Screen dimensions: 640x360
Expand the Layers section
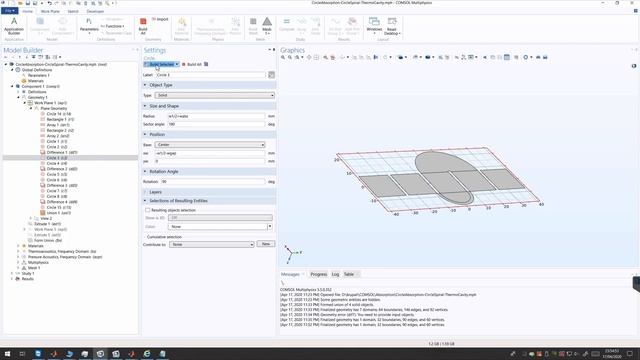pyautogui.click(x=145, y=192)
